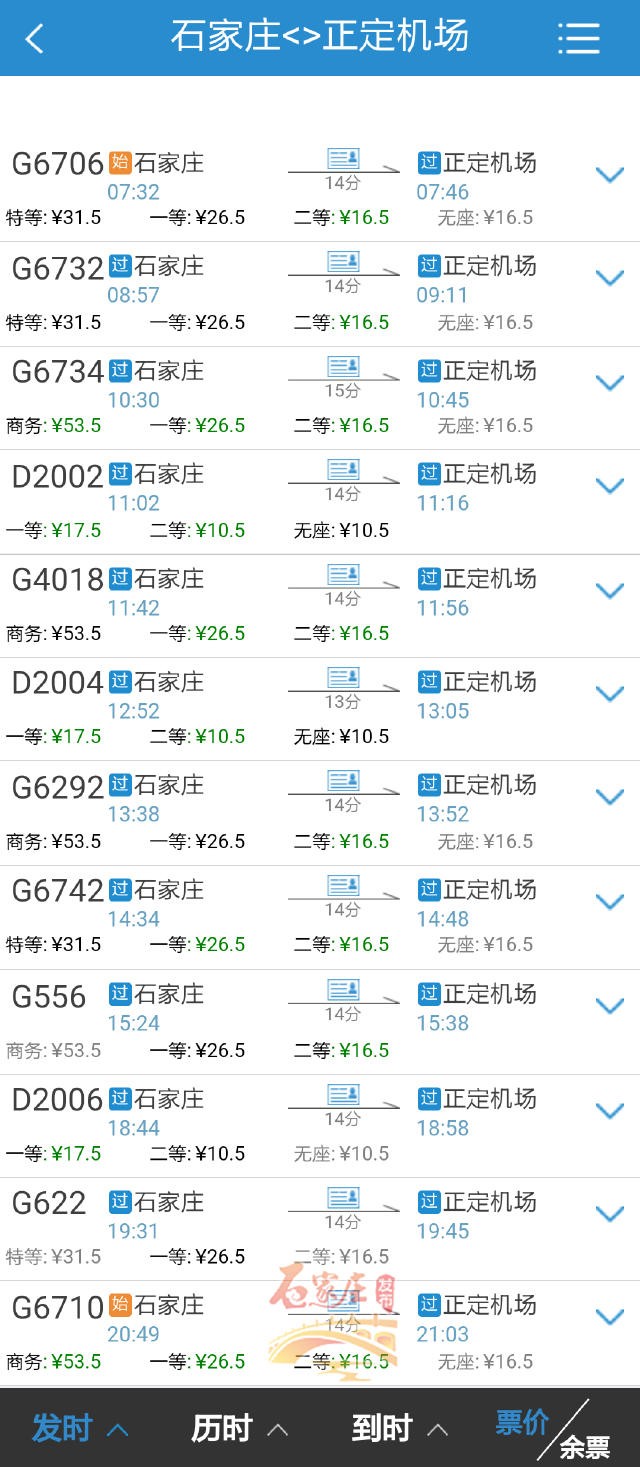Tap ID card icon for train G6706

pos(343,159)
